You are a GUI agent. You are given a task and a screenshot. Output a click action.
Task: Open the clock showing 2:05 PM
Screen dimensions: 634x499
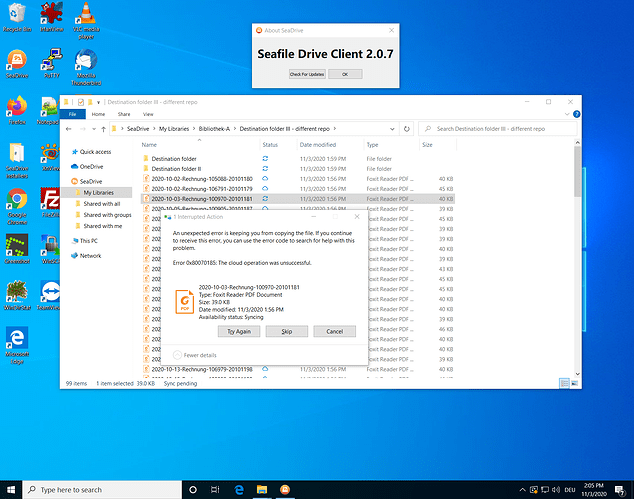594,490
